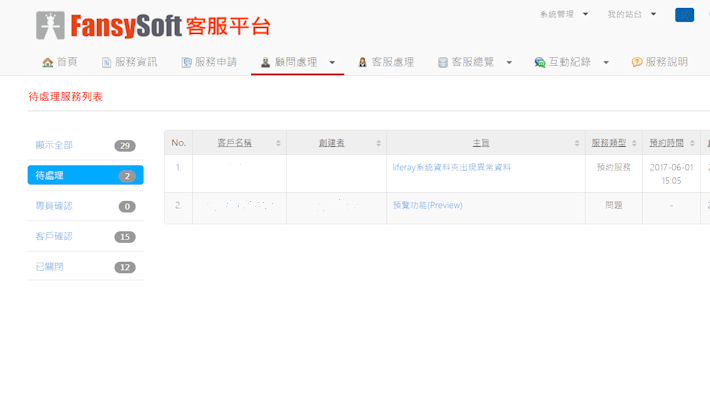Screen dimensions: 710x400
Task: Click the 服務申請 form icon
Action: click(x=186, y=62)
